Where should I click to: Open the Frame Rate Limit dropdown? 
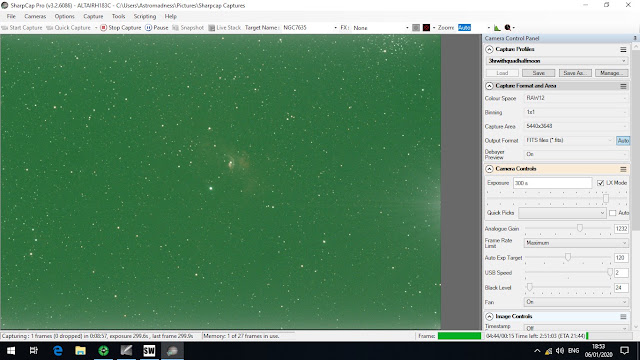pyautogui.click(x=576, y=243)
